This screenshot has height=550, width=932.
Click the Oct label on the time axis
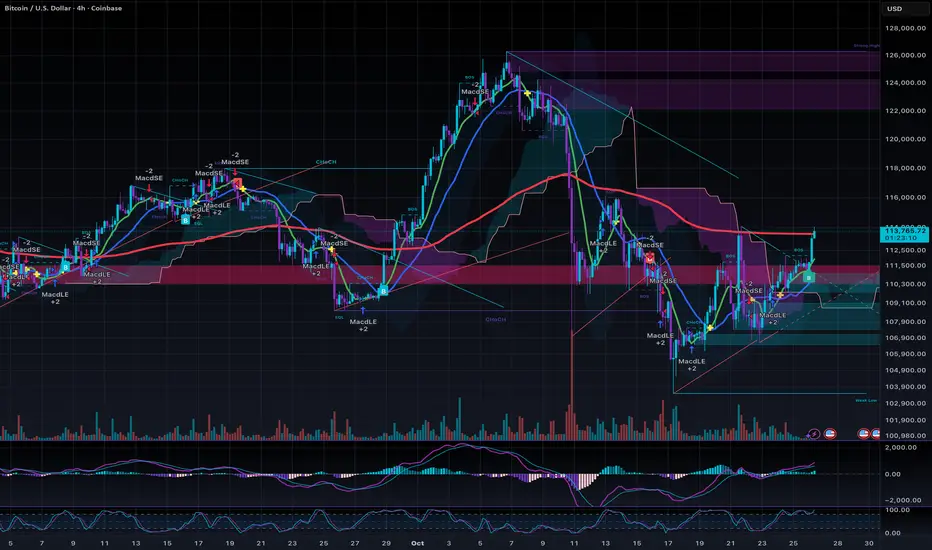[417, 543]
